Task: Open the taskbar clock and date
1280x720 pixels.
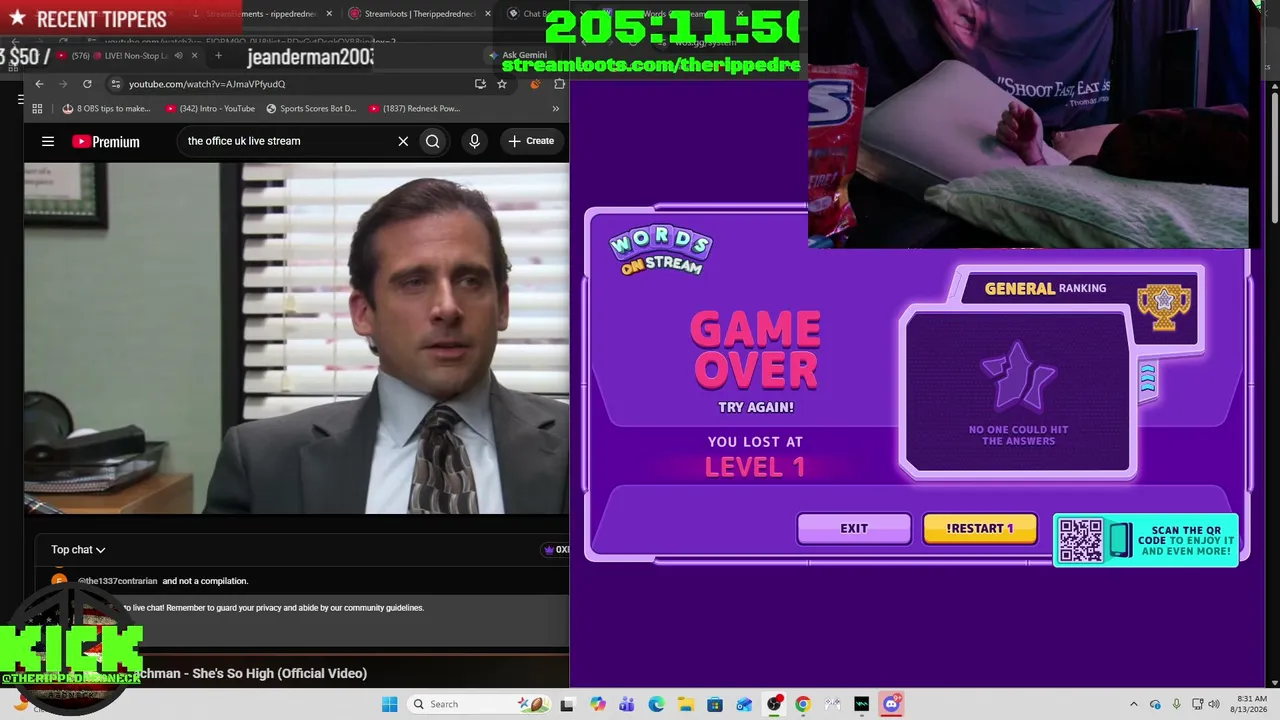Action: coord(1251,704)
